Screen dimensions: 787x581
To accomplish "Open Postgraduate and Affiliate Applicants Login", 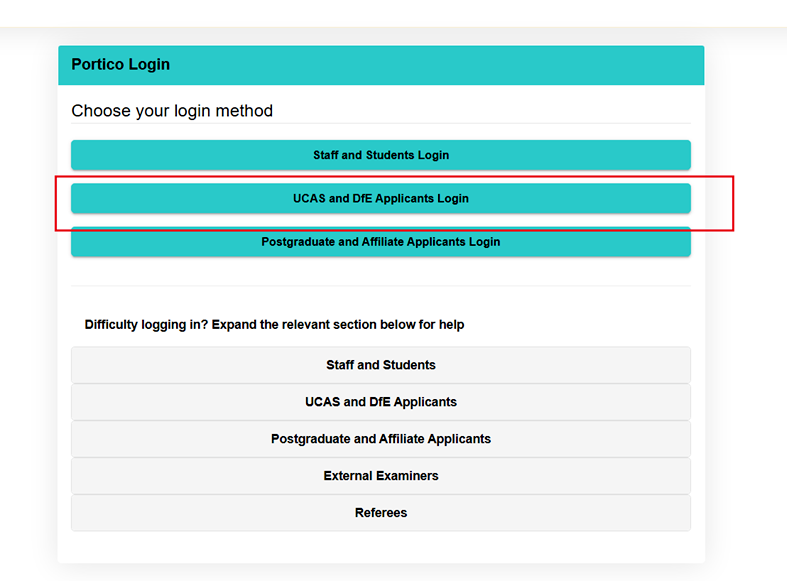I will pos(380,242).
